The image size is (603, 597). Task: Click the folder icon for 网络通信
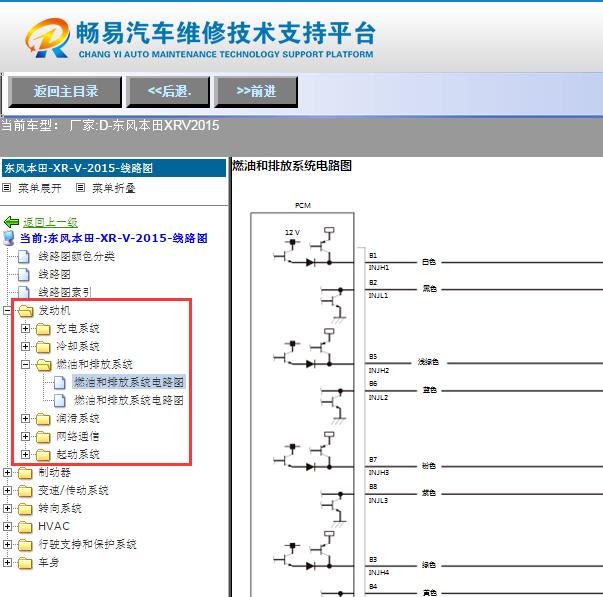pyautogui.click(x=43, y=437)
